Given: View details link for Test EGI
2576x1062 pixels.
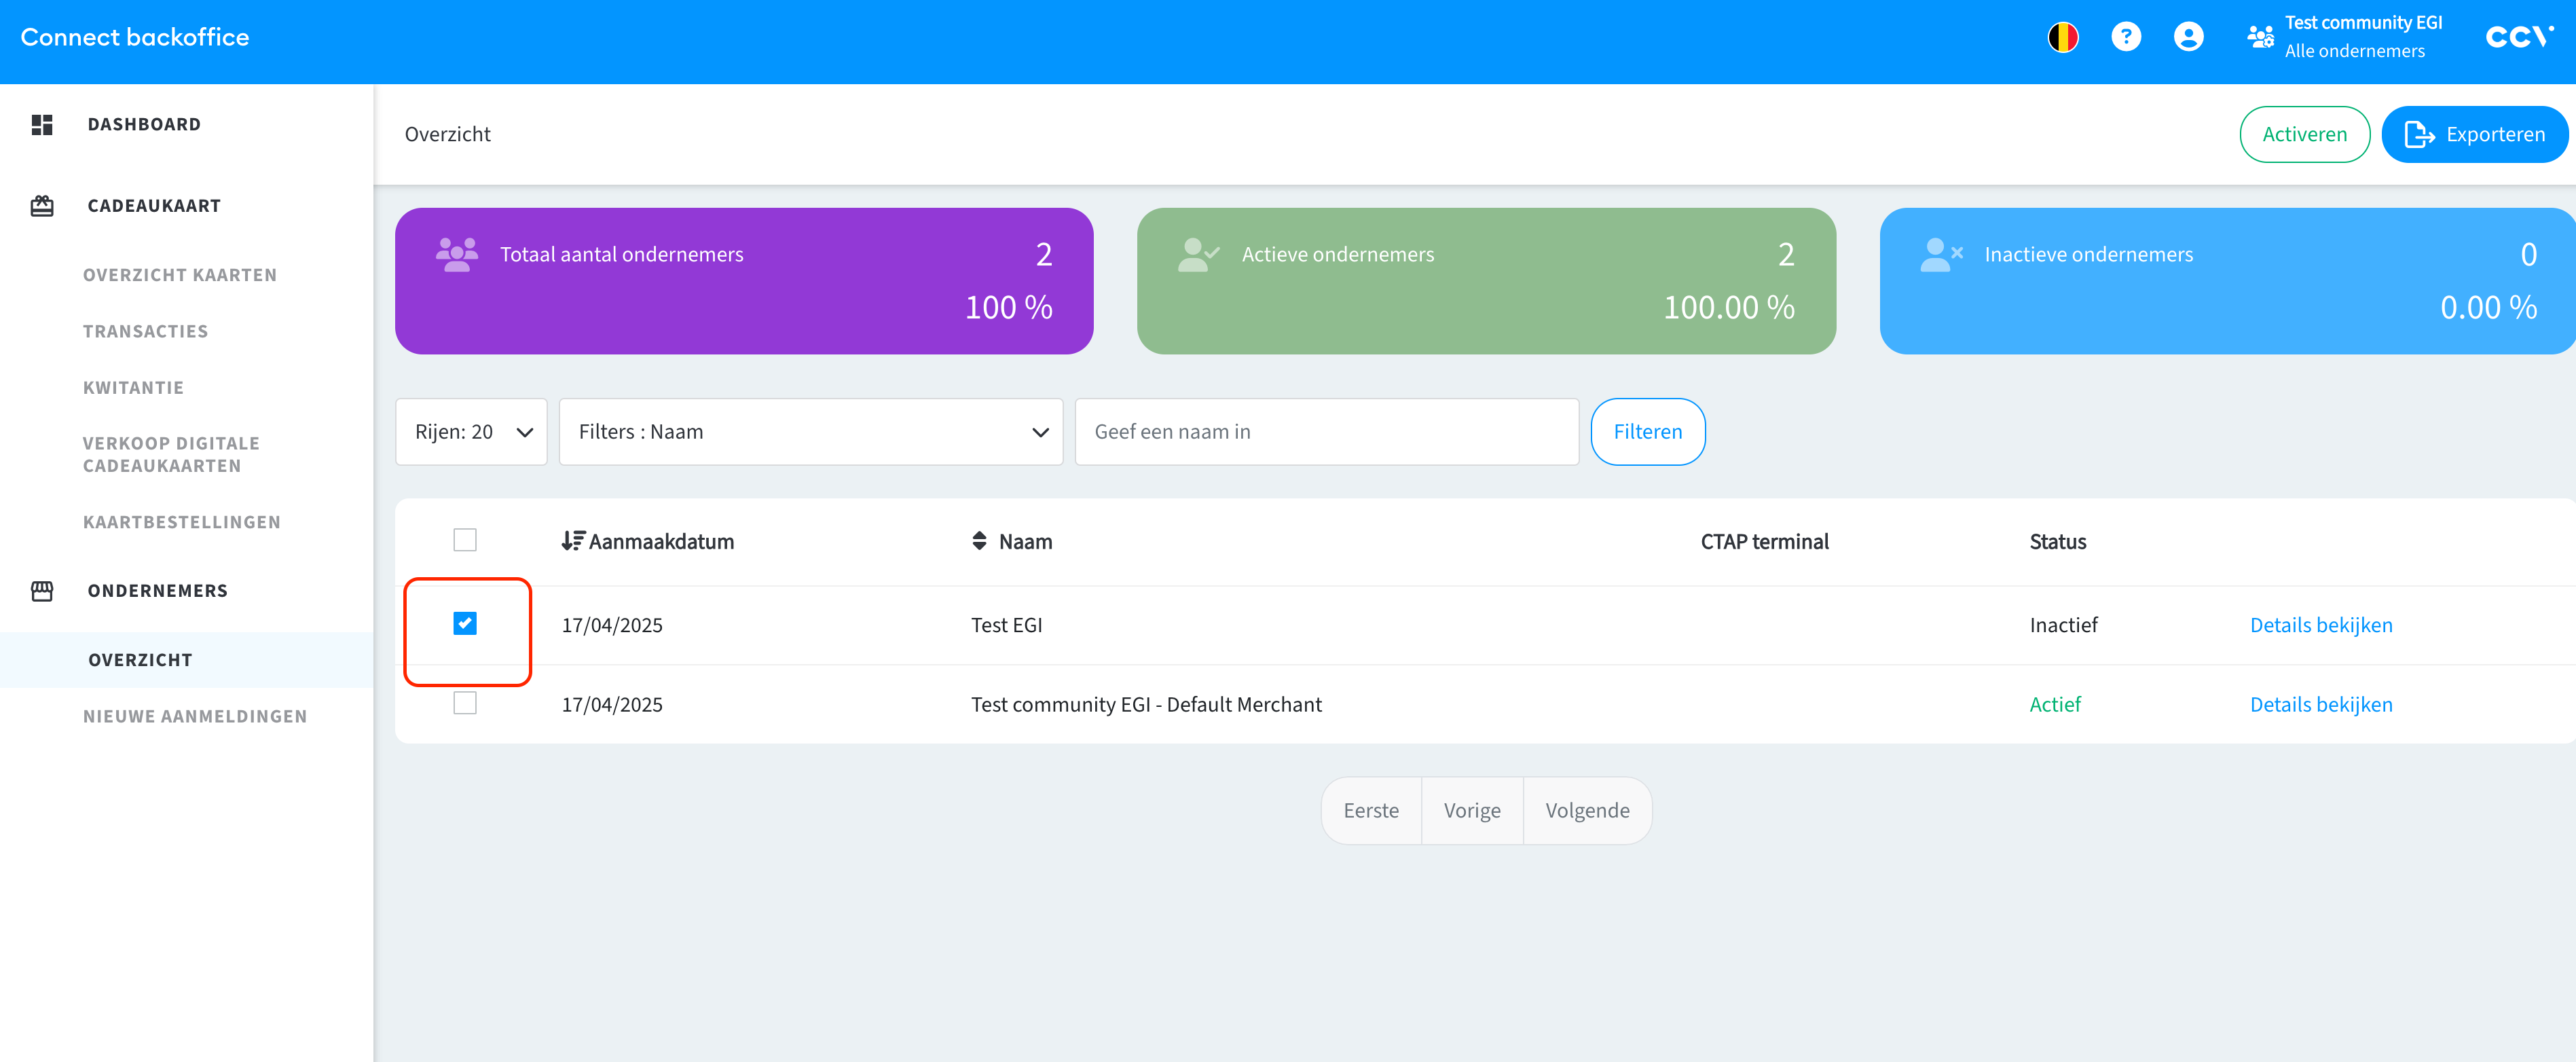Looking at the screenshot, I should point(2320,625).
